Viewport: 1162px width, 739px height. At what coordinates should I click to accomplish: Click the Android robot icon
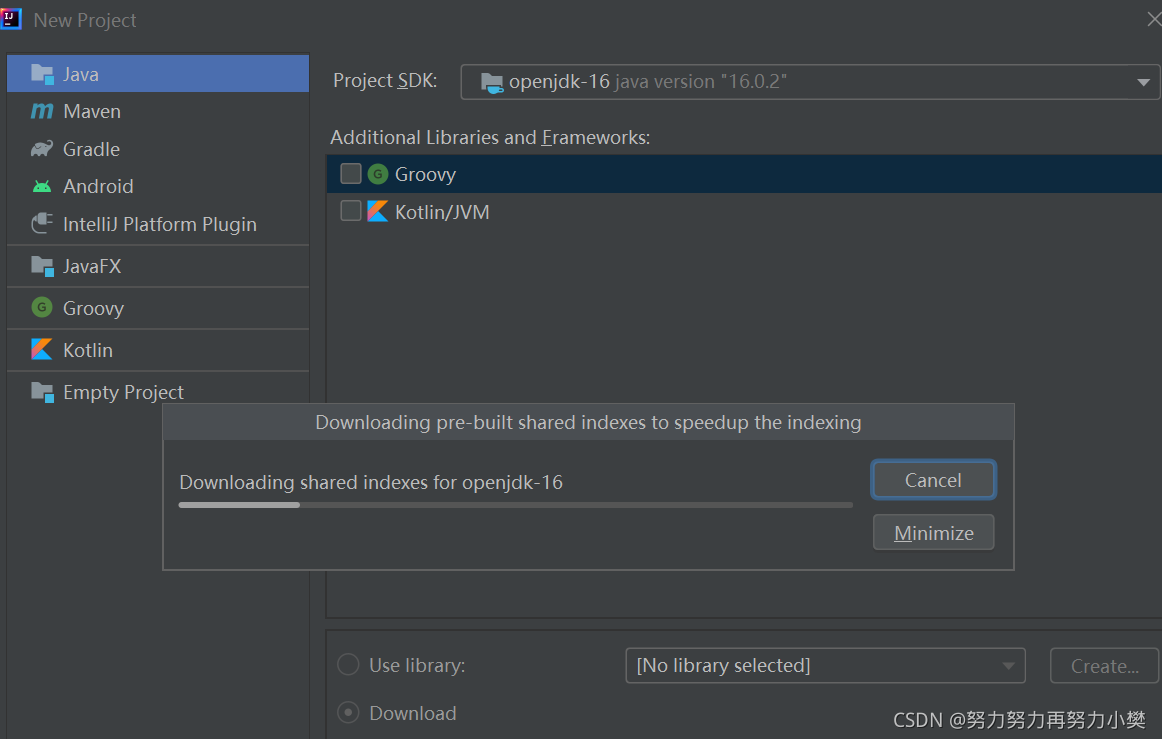(x=42, y=186)
